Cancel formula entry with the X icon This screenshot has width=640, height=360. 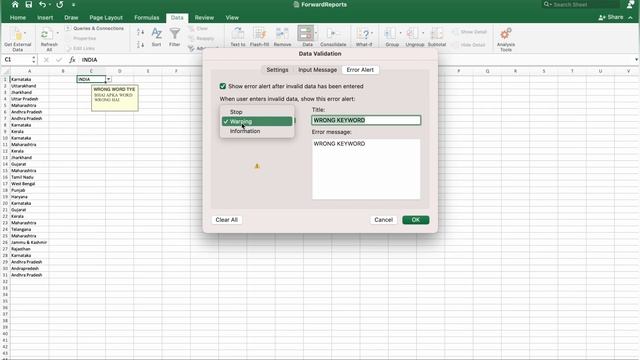[x=46, y=60]
